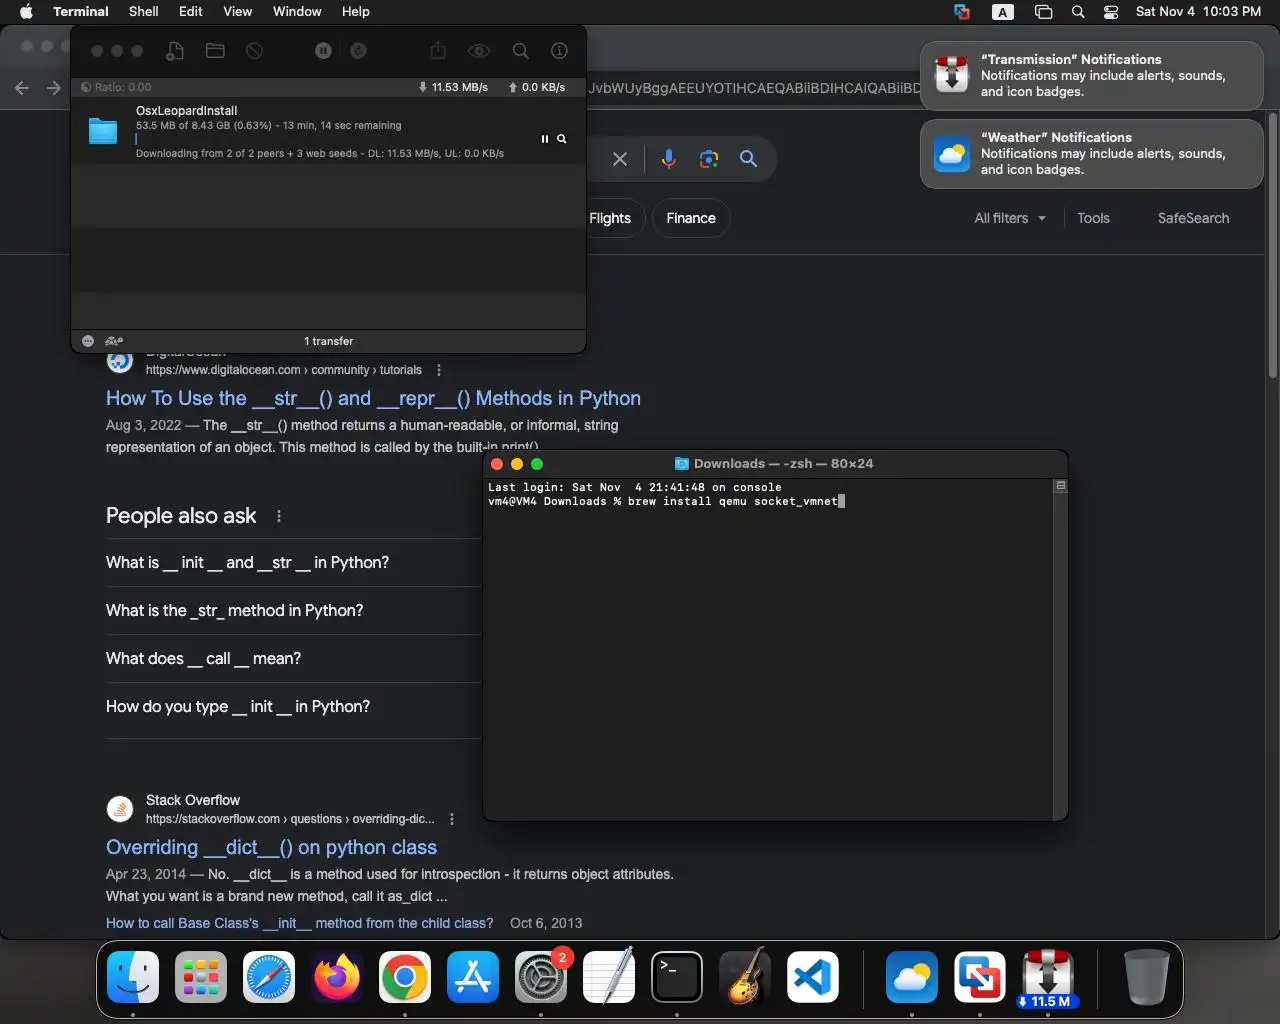Click Transmission's create torrent file icon
1280x1024 pixels.
(x=175, y=51)
